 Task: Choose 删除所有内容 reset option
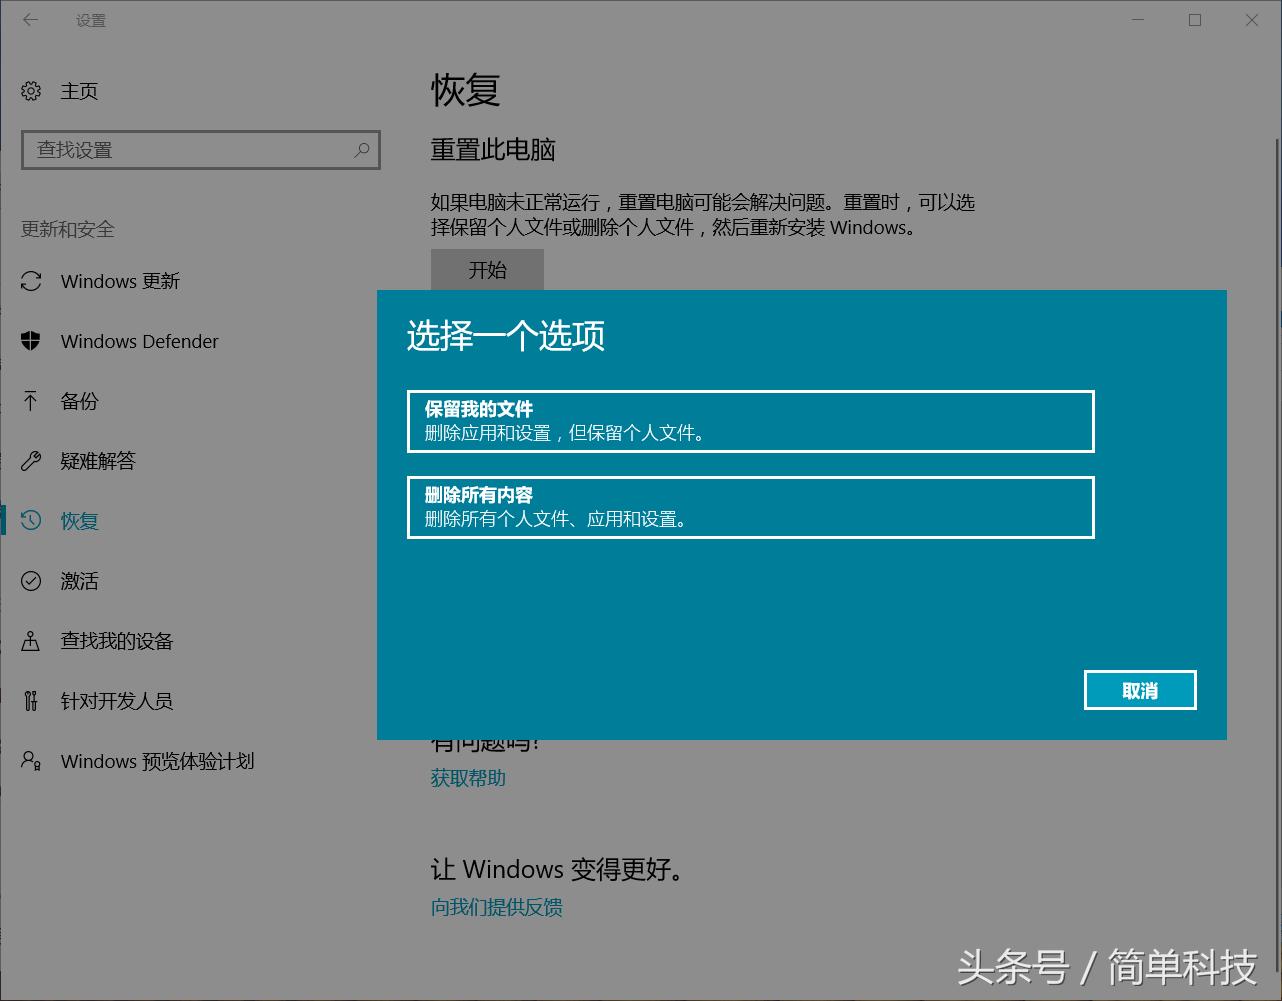click(x=751, y=507)
